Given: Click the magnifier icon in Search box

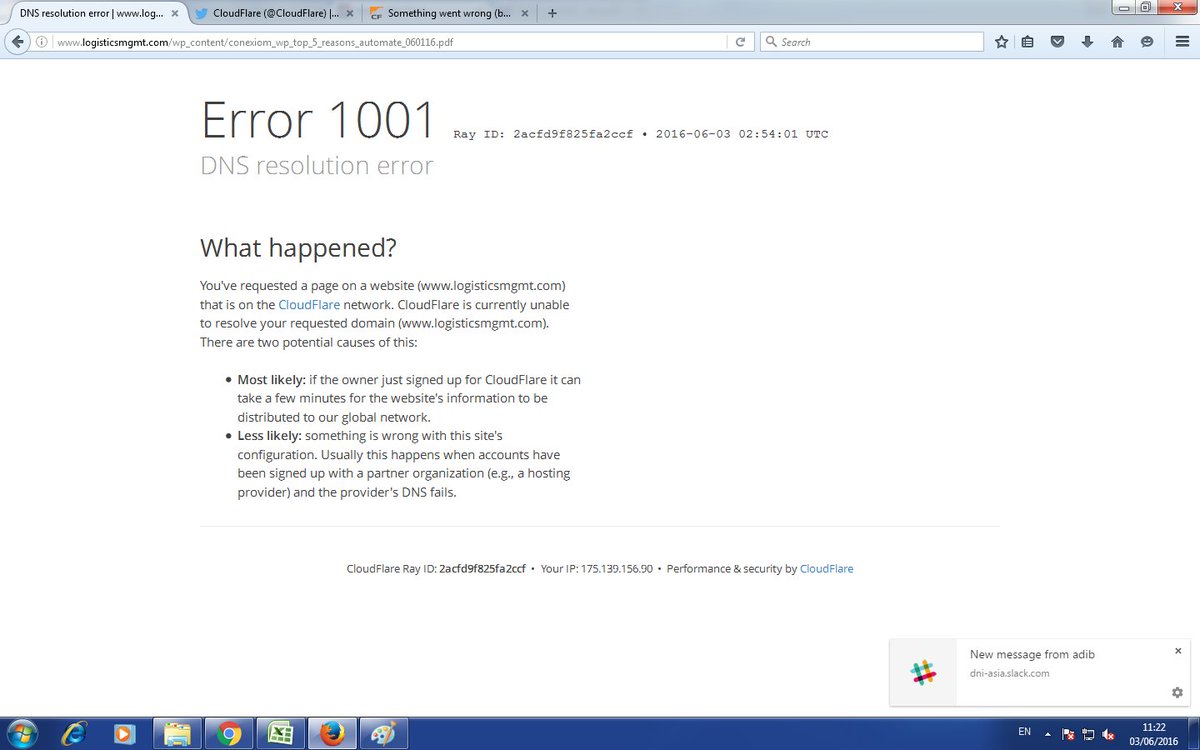Looking at the screenshot, I should [x=771, y=42].
